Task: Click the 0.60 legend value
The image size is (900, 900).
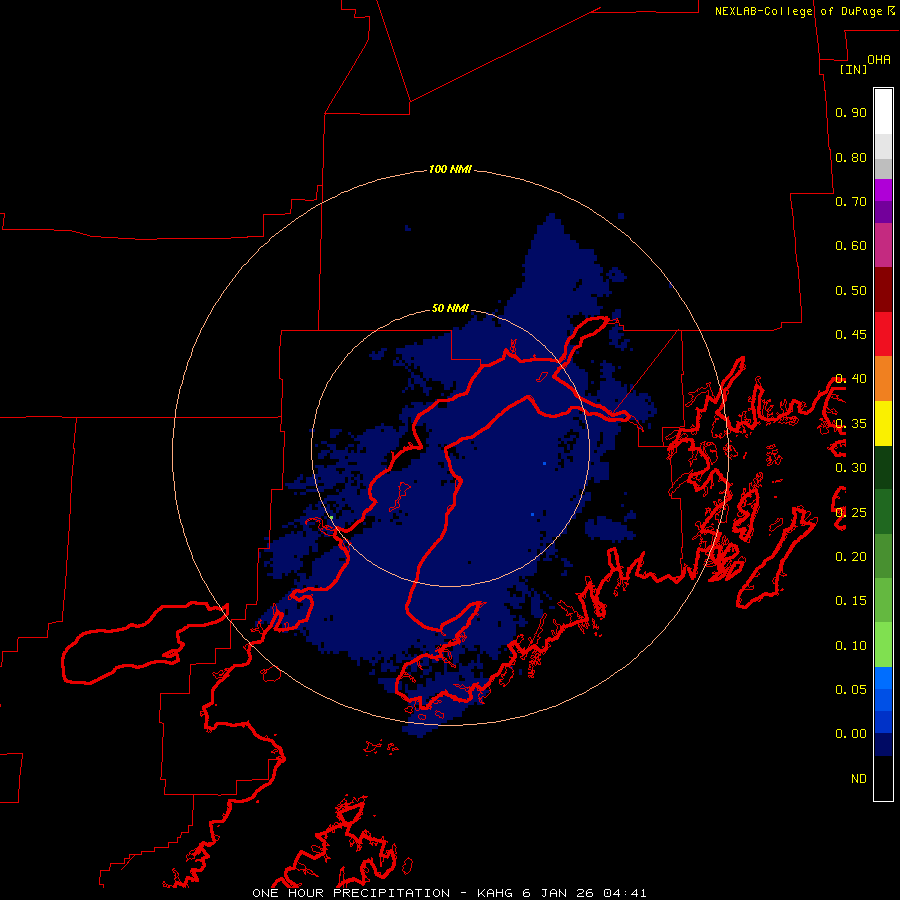Action: pyautogui.click(x=851, y=246)
